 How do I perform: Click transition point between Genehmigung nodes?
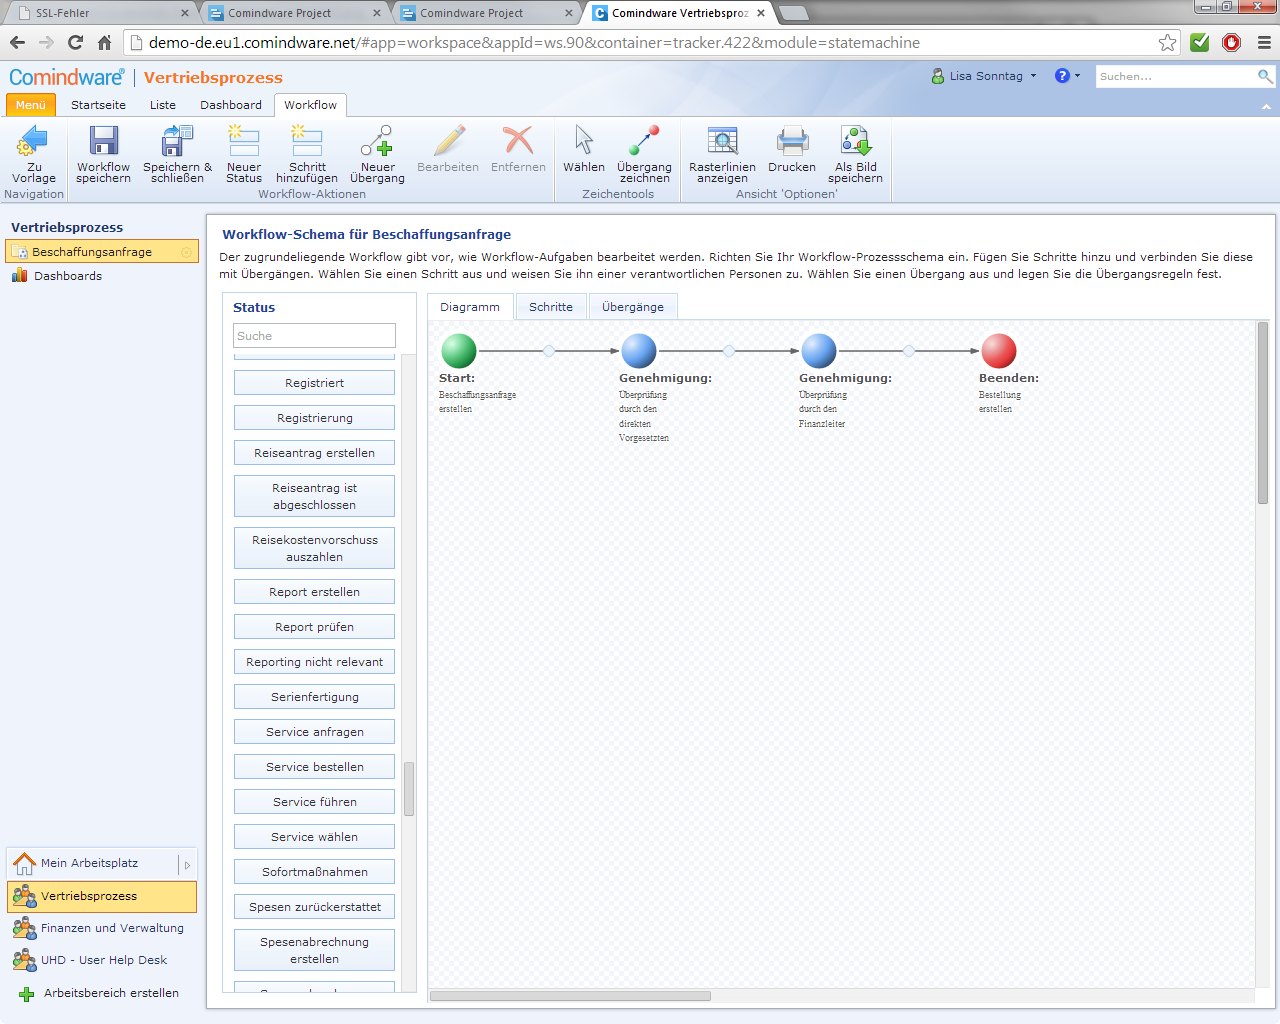pyautogui.click(x=729, y=351)
